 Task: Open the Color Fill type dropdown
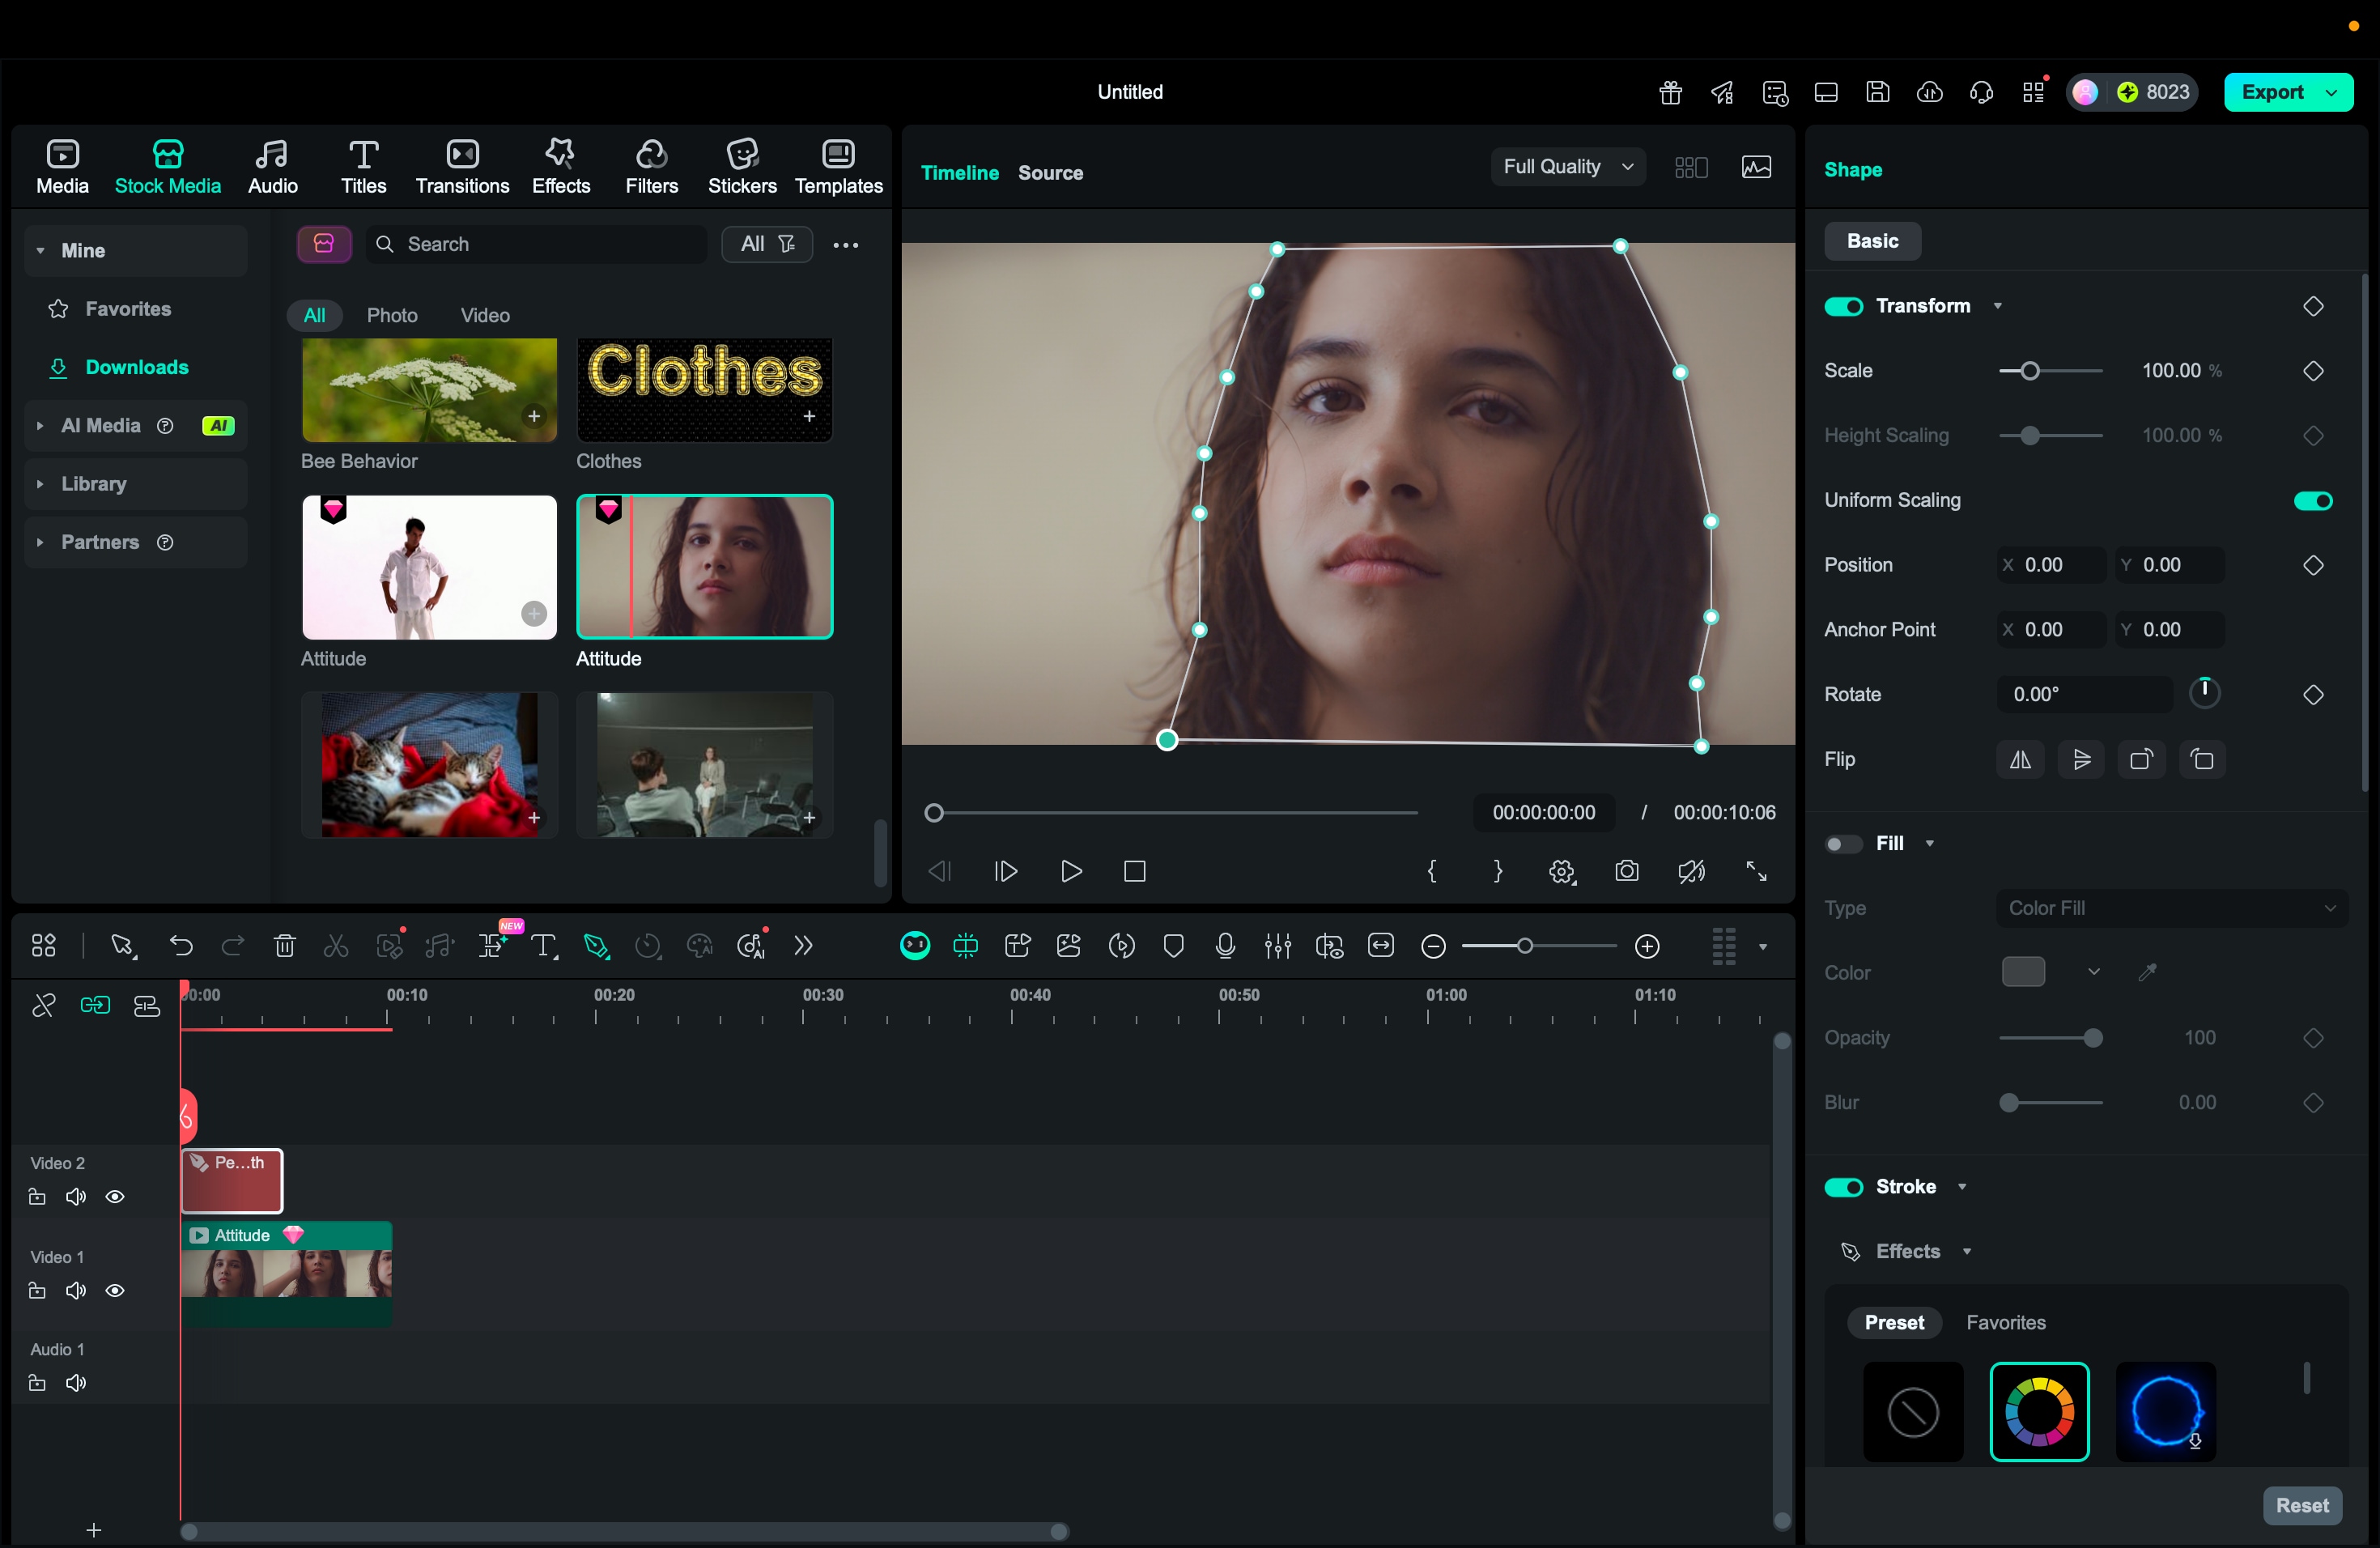pos(2171,908)
